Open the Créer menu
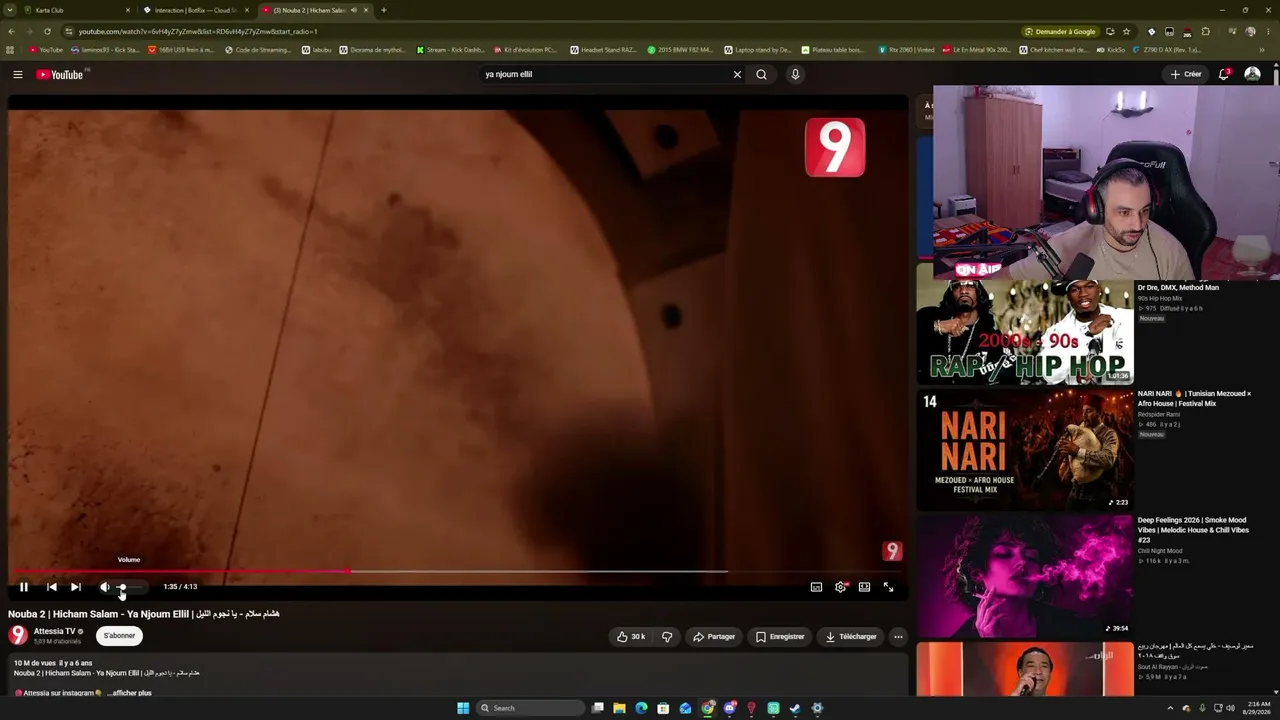 [x=1186, y=74]
